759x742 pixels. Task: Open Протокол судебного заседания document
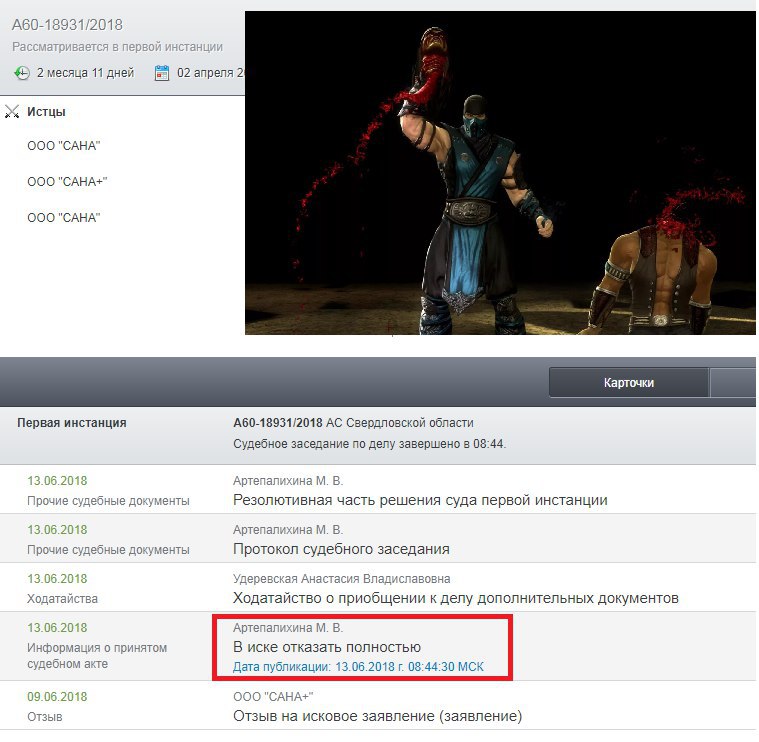pos(341,549)
